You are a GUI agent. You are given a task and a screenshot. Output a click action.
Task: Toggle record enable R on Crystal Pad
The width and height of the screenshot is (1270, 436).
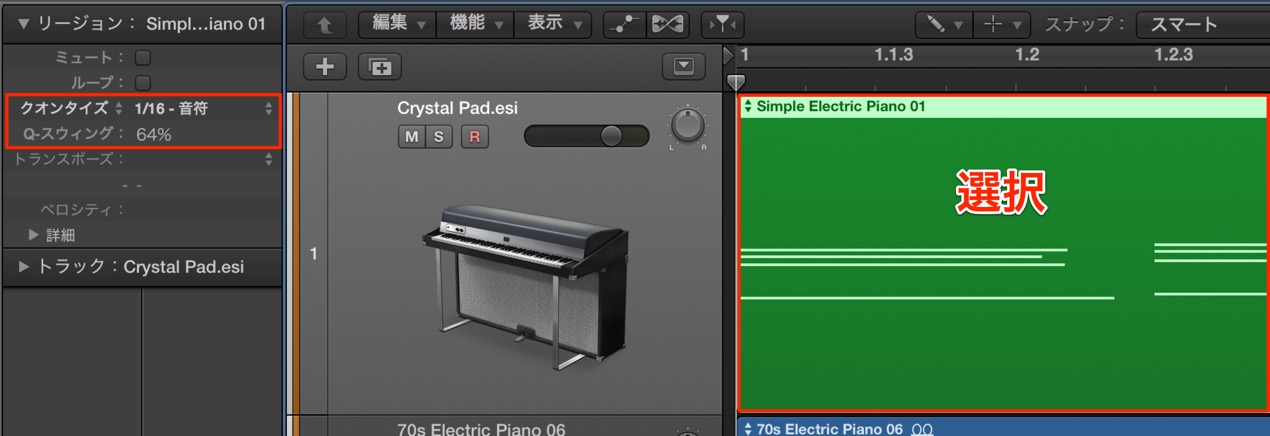click(474, 137)
